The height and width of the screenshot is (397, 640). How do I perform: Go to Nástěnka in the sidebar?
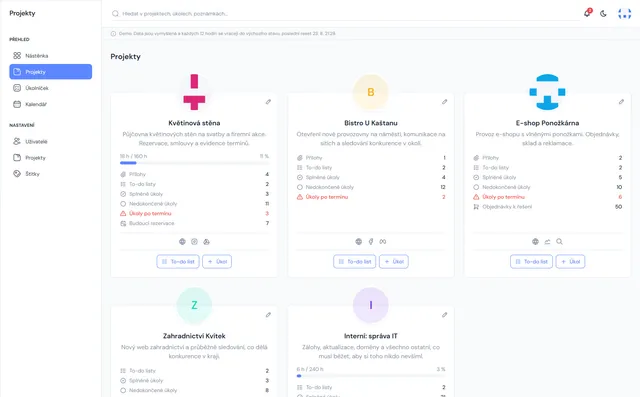[x=51, y=55]
